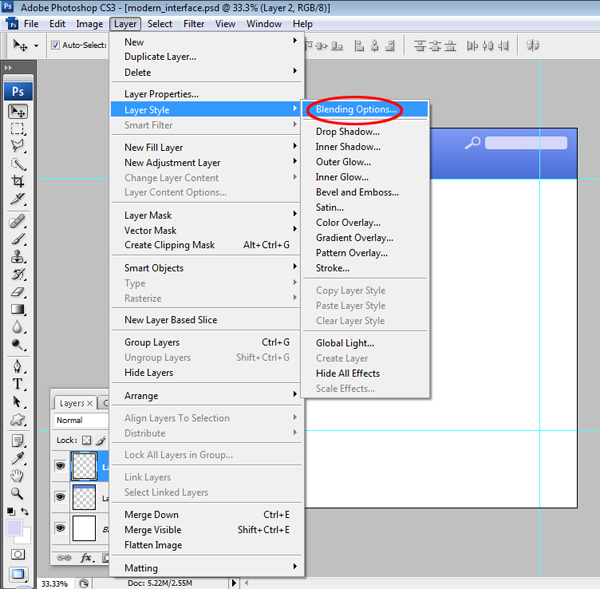The image size is (600, 589).
Task: Select the Eyedropper tool
Action: [x=18, y=458]
